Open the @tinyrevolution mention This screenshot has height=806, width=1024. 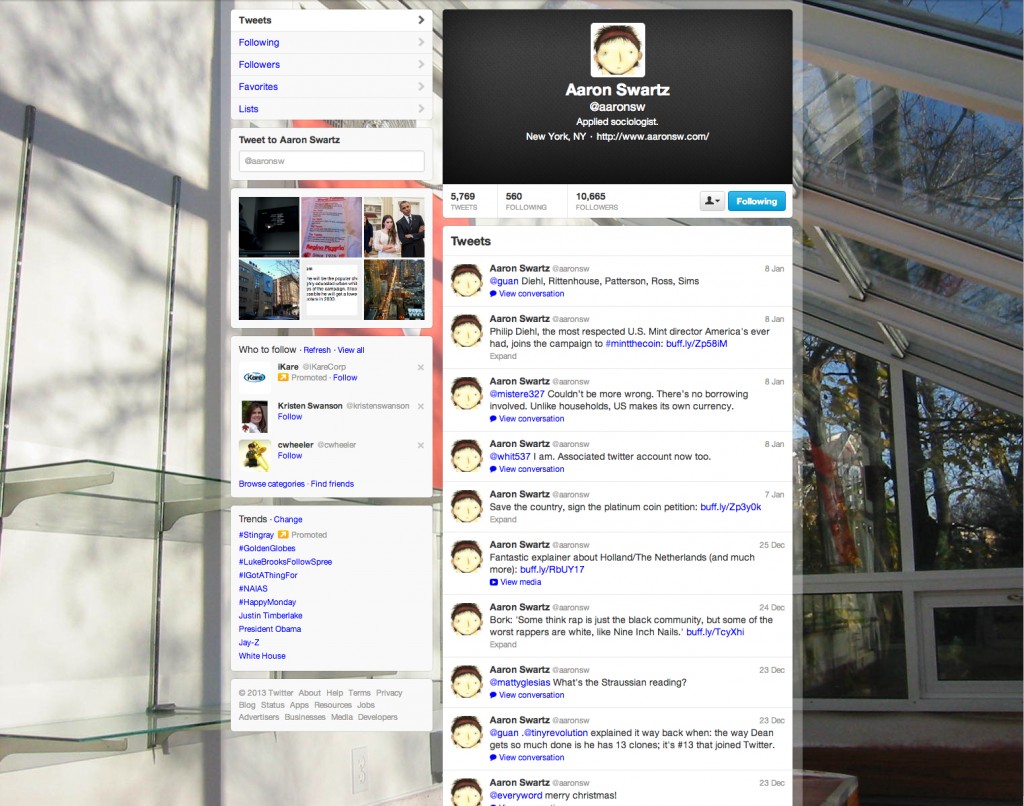click(556, 733)
